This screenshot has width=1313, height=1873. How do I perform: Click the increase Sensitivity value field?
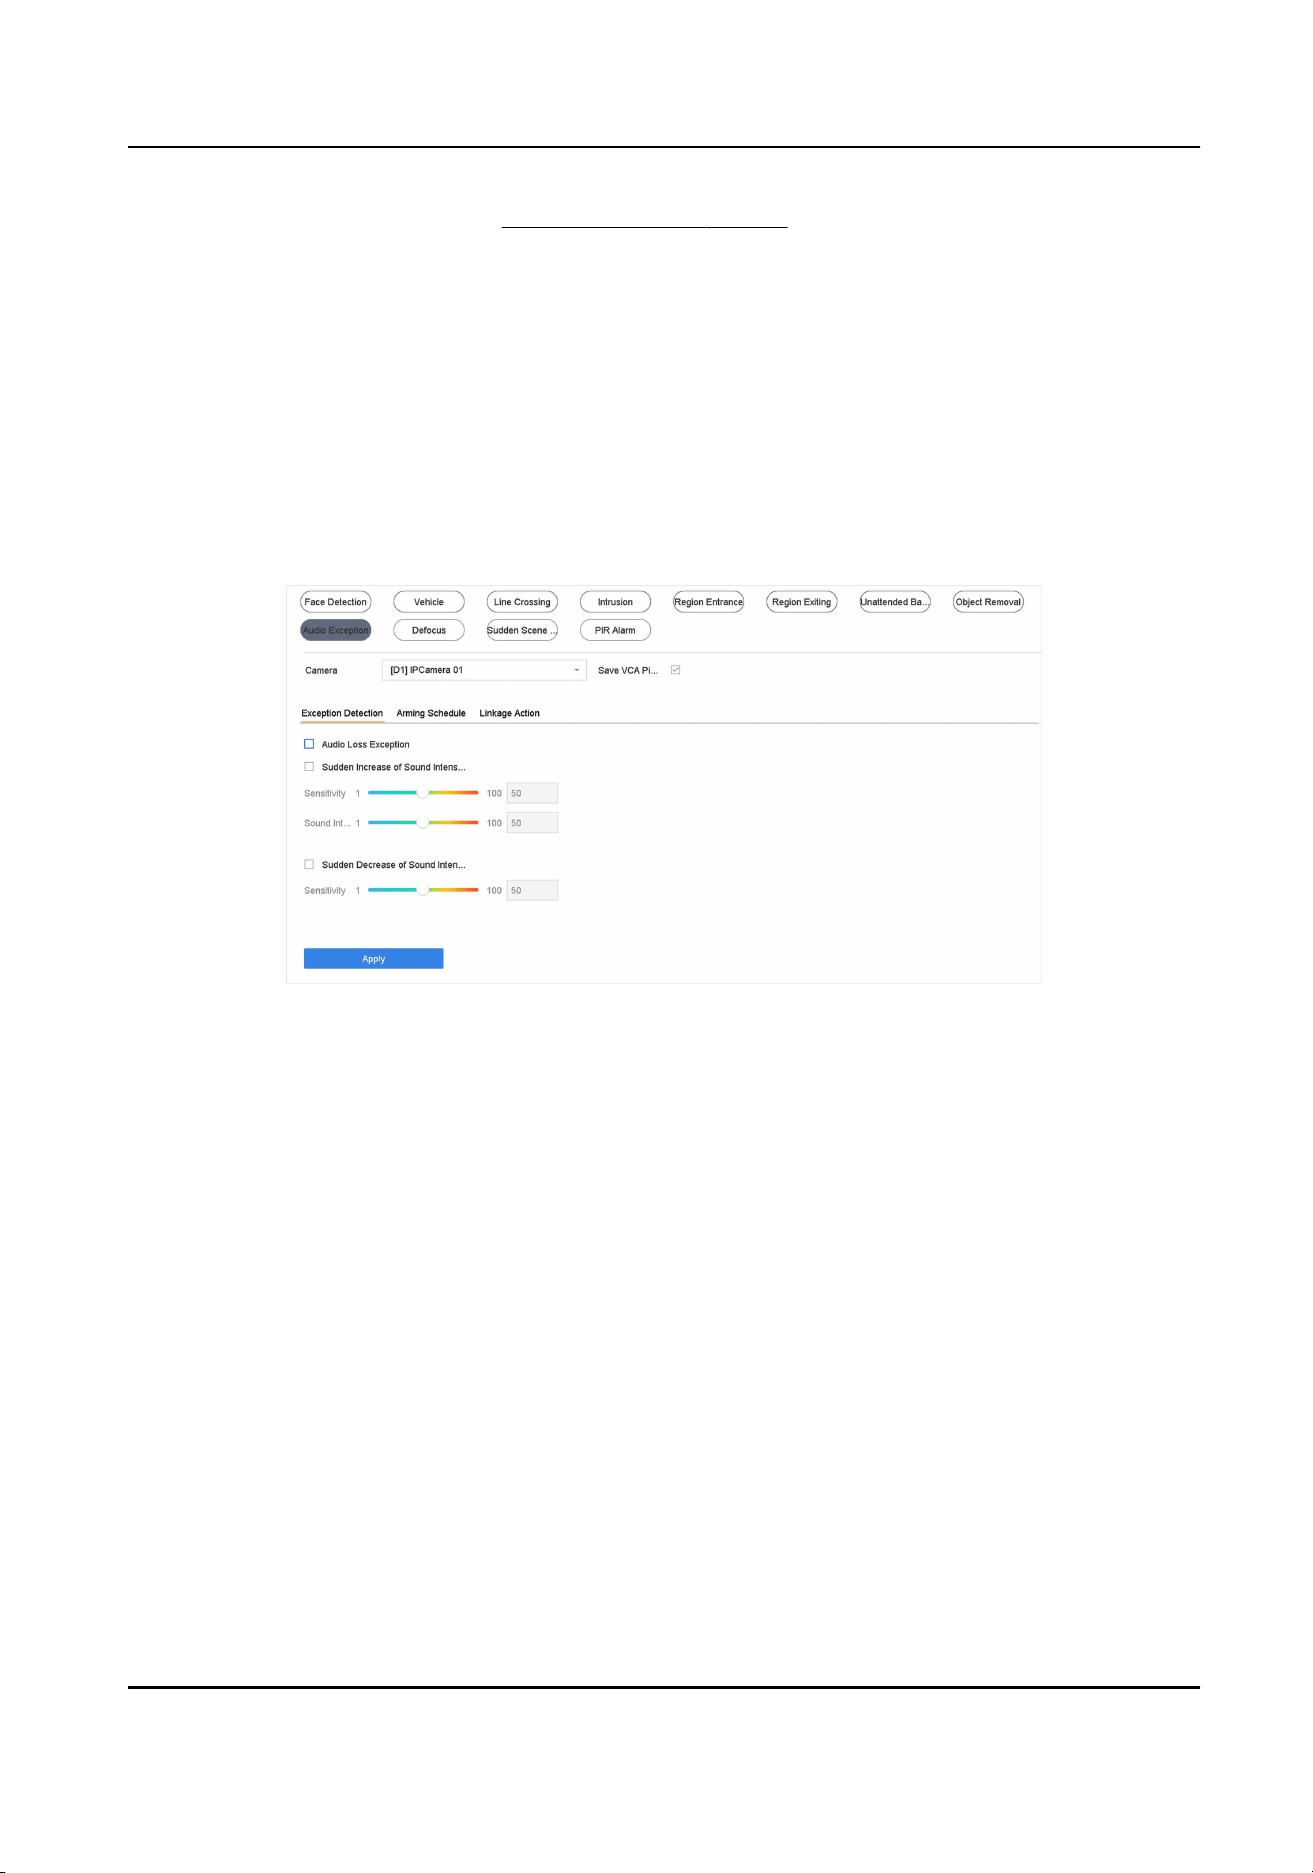(532, 793)
